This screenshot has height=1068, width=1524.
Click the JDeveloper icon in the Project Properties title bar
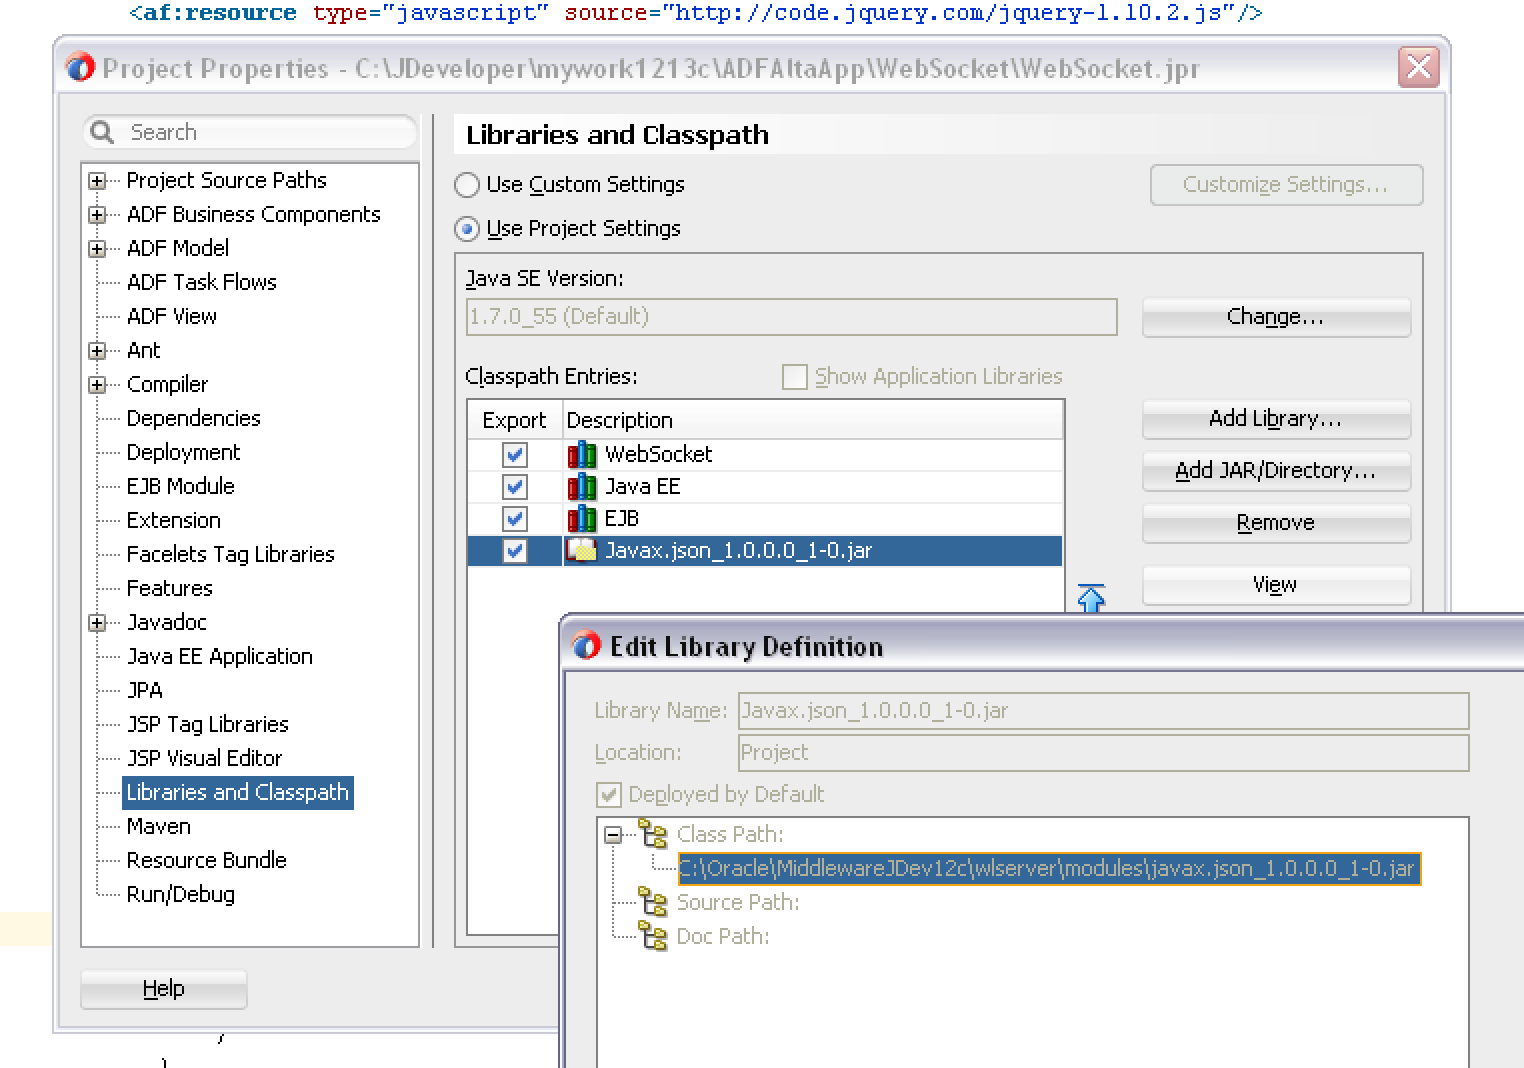pos(80,68)
